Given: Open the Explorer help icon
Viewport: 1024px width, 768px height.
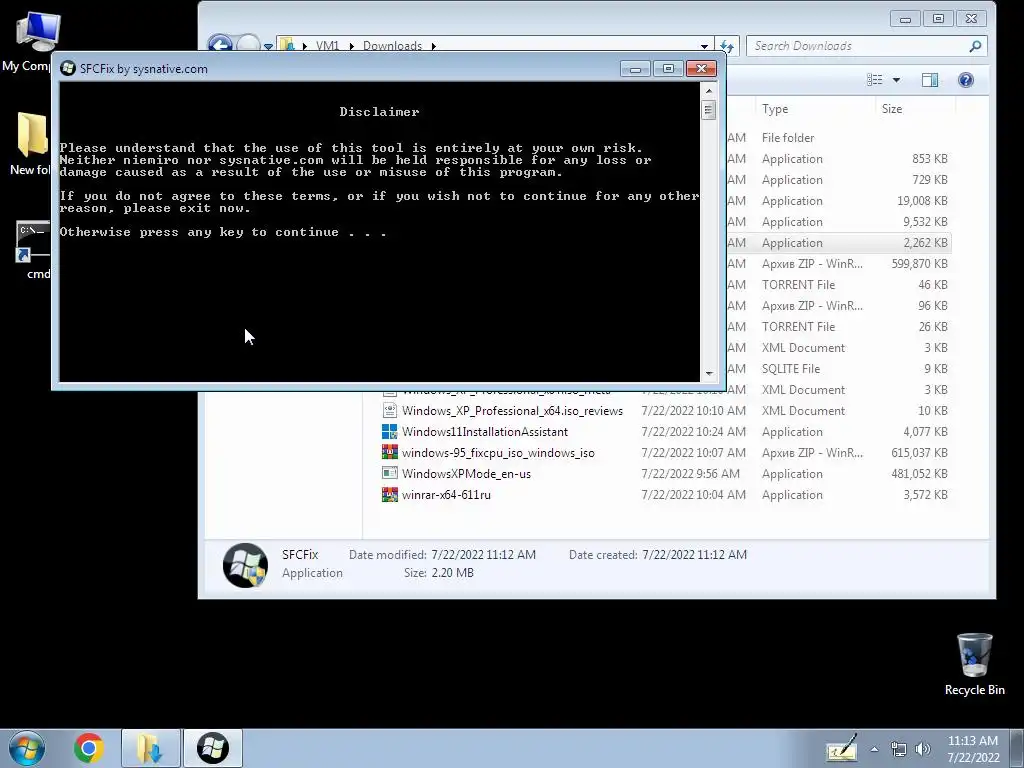Looking at the screenshot, I should [965, 80].
